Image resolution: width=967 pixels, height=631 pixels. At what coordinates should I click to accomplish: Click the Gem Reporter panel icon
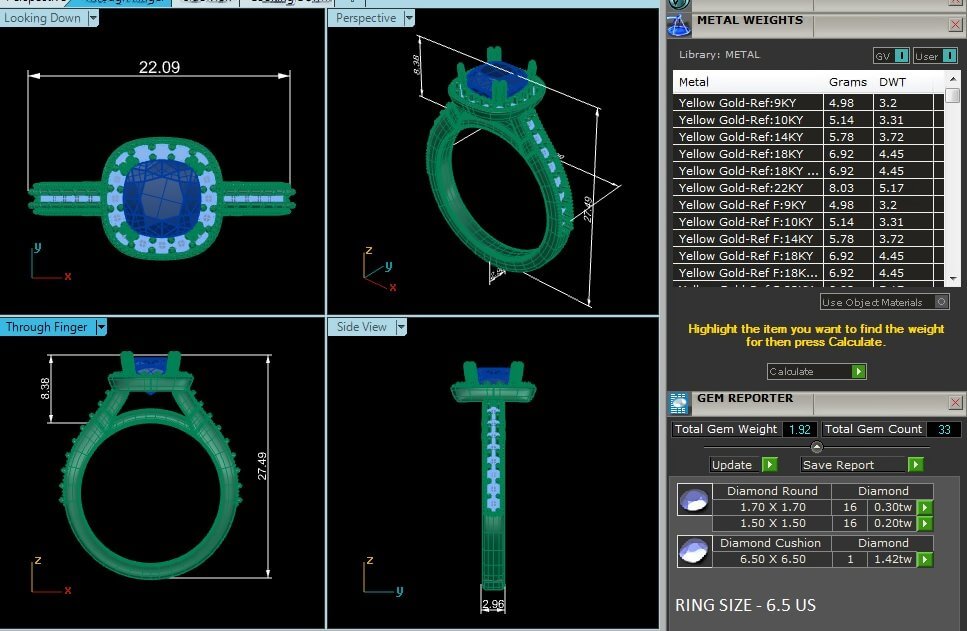(680, 403)
